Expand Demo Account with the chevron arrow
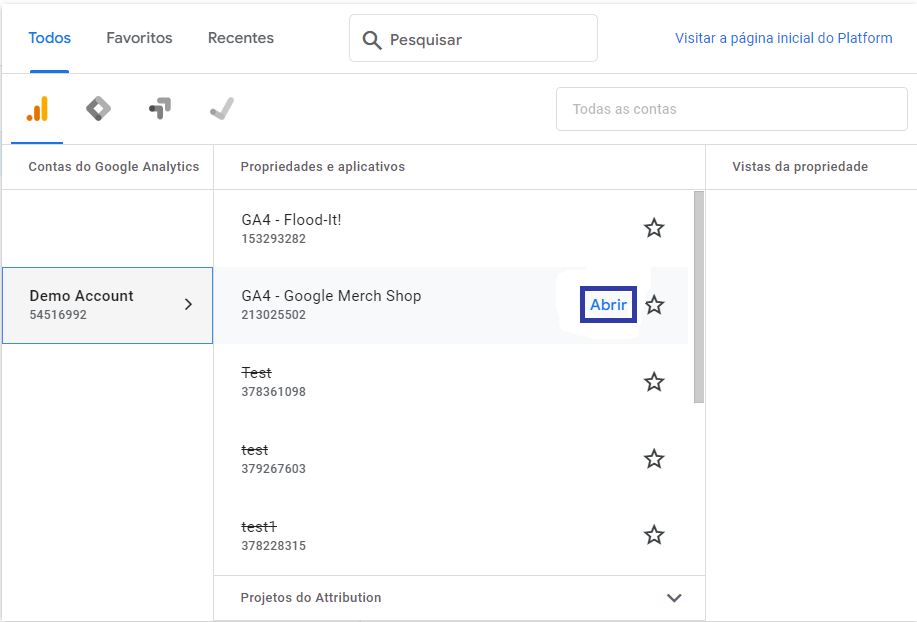Image resolution: width=917 pixels, height=622 pixels. tap(188, 305)
